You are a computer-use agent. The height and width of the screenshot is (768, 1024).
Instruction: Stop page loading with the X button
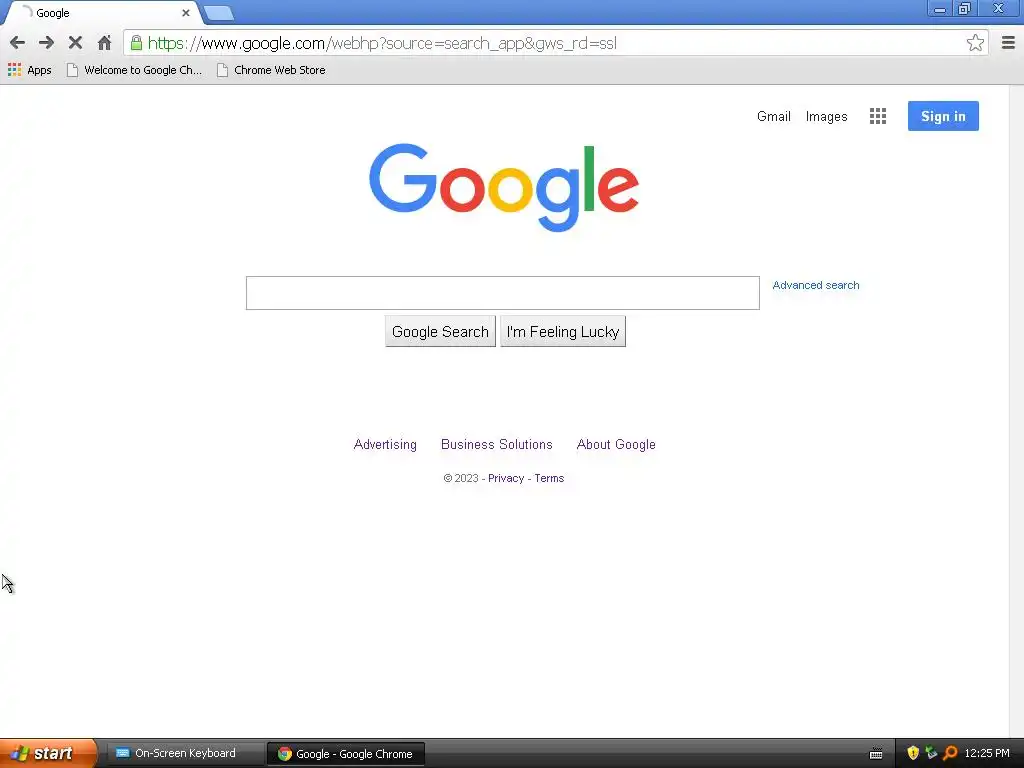click(x=75, y=43)
